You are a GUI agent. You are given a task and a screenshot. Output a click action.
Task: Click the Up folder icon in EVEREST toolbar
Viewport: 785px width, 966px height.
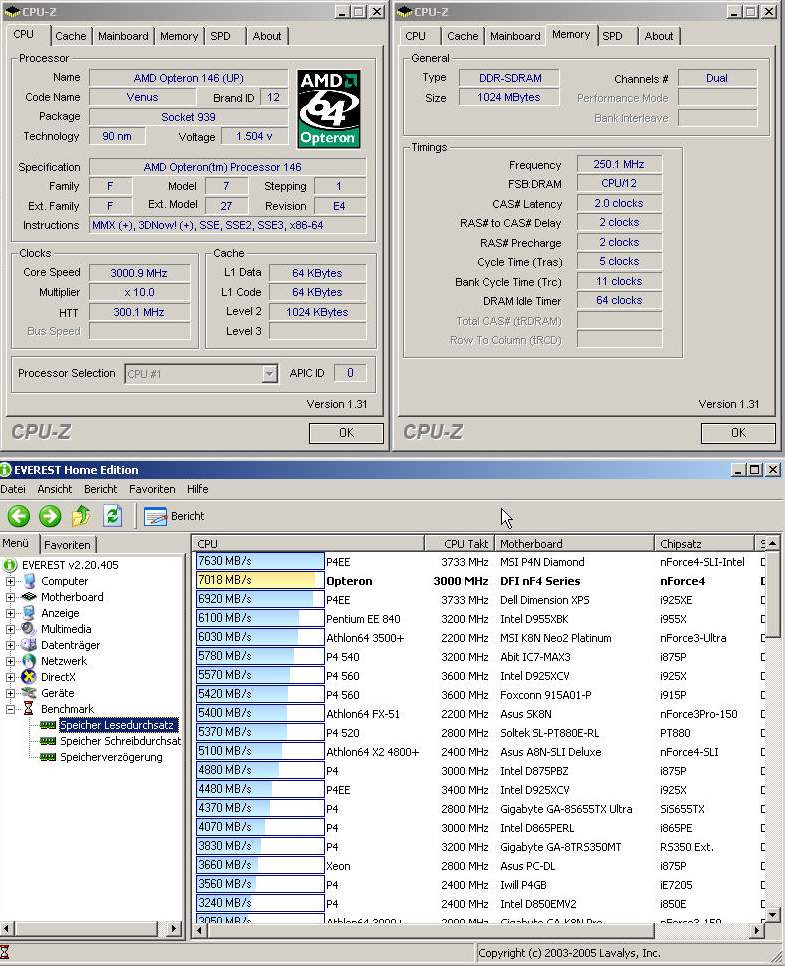81,516
